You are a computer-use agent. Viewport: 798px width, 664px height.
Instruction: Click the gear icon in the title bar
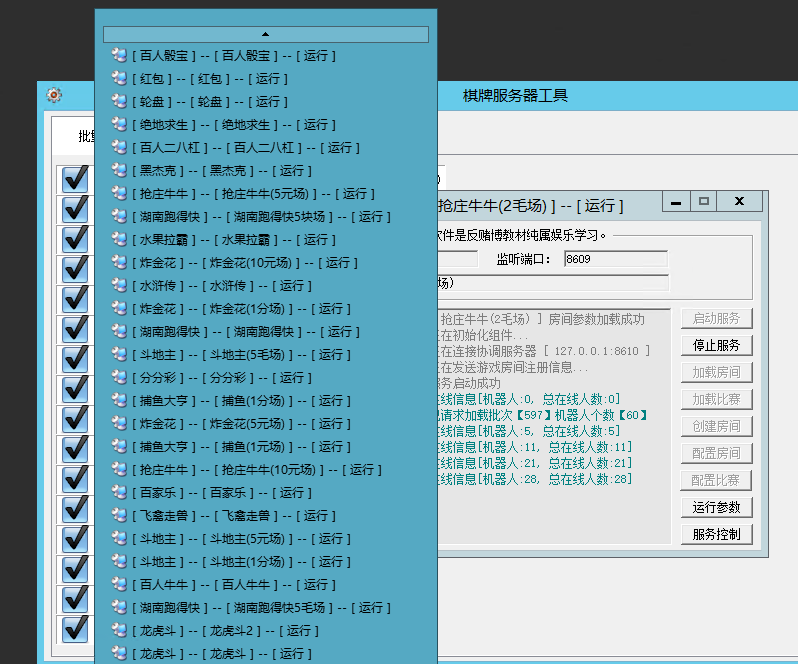tap(54, 95)
